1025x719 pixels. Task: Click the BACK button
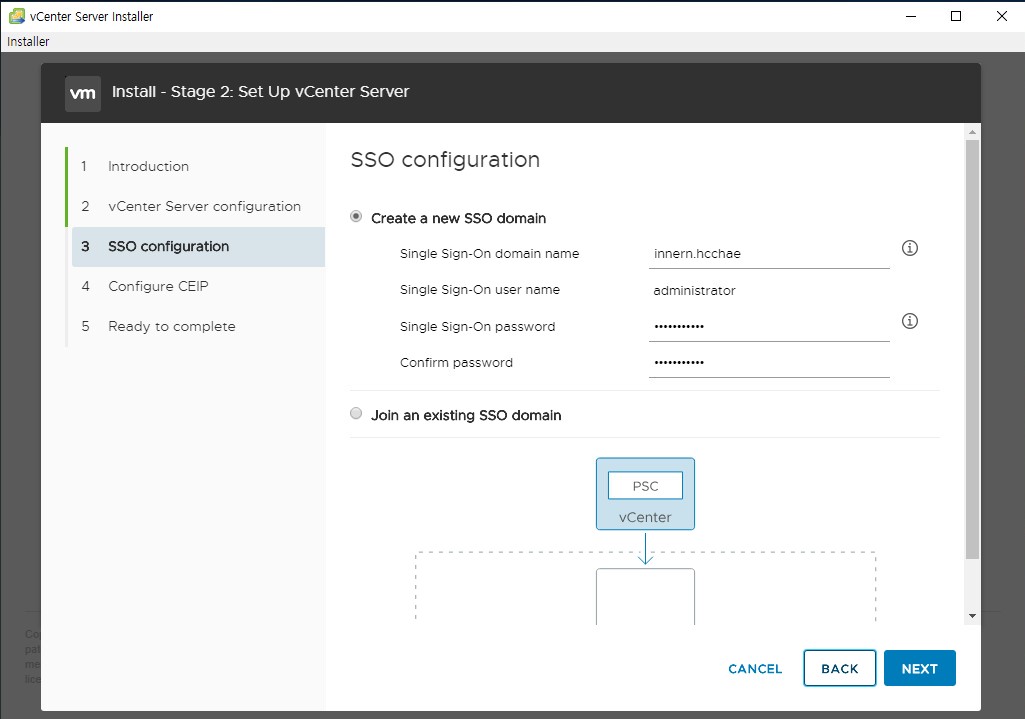pos(839,668)
